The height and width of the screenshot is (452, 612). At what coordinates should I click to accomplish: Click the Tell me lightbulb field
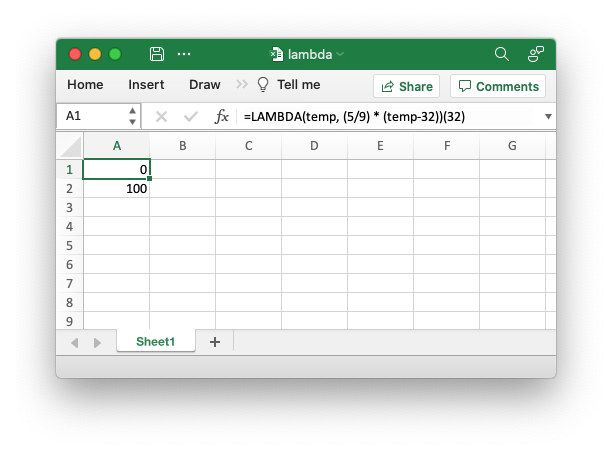[288, 85]
